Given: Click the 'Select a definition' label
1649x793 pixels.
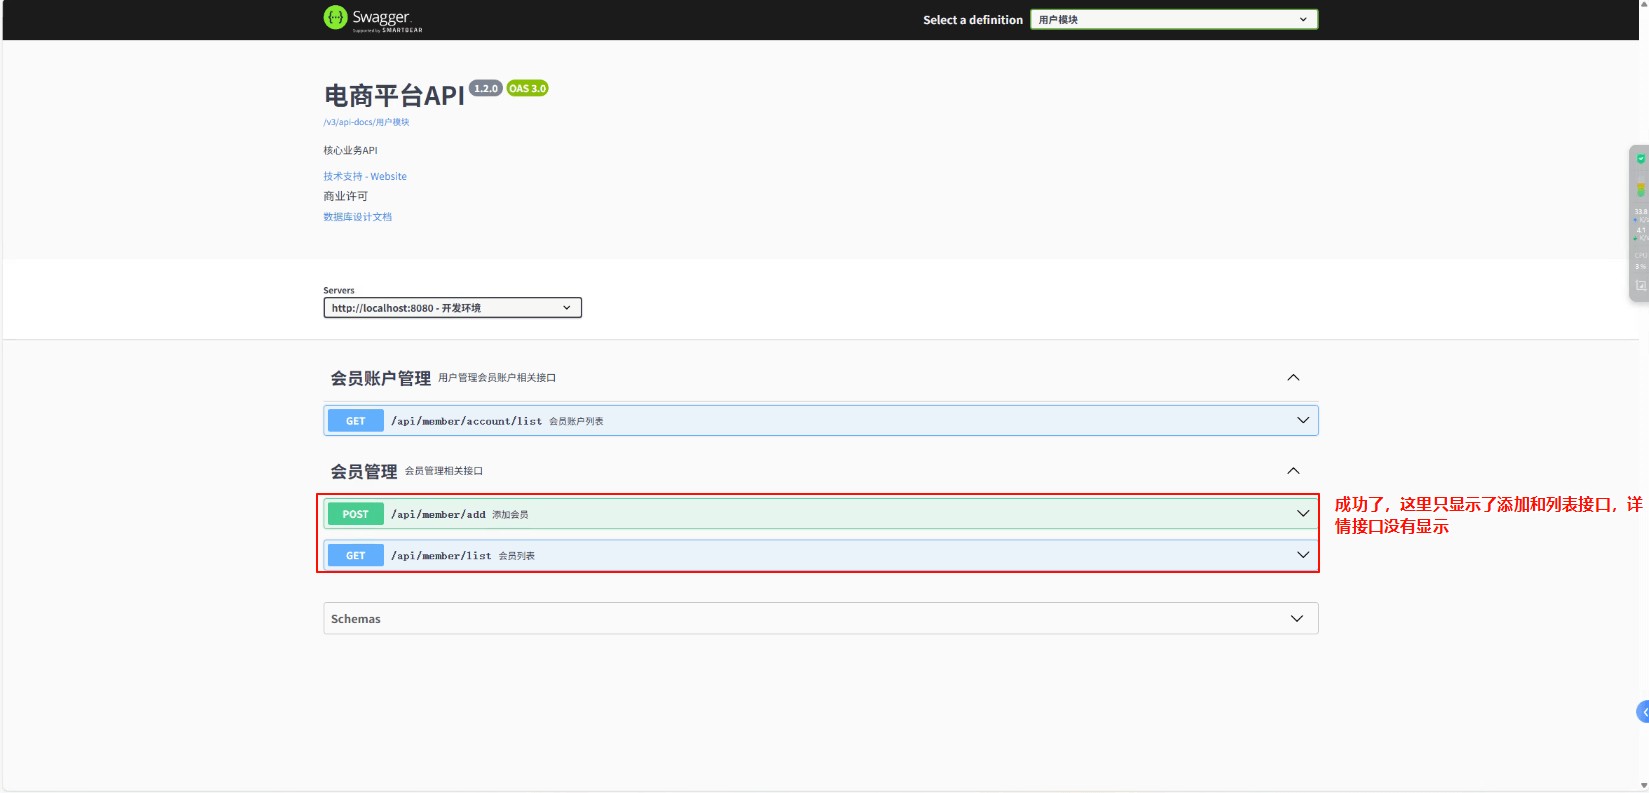Looking at the screenshot, I should pos(973,20).
